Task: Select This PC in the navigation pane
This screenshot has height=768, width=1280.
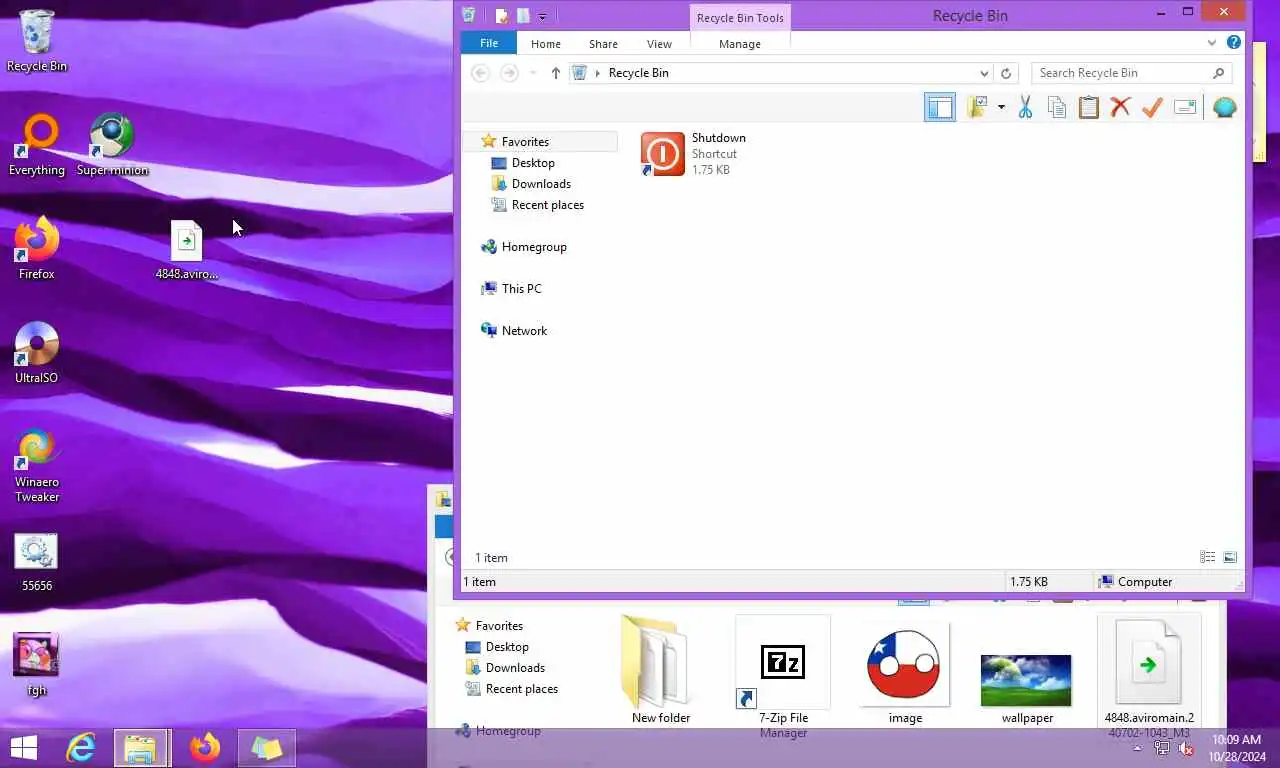Action: 521,289
